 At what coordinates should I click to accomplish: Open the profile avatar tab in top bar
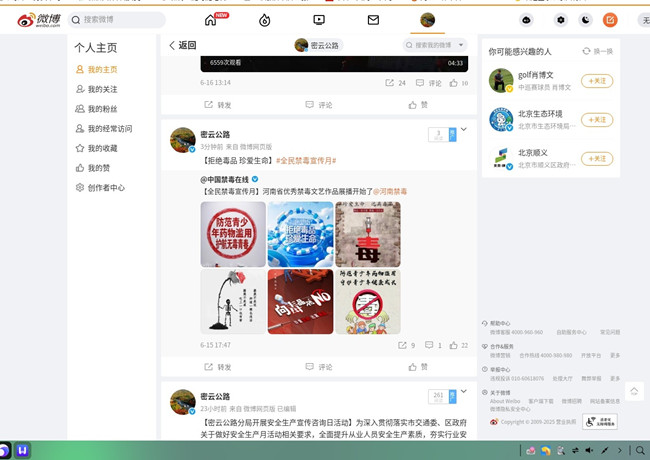pyautogui.click(x=427, y=19)
